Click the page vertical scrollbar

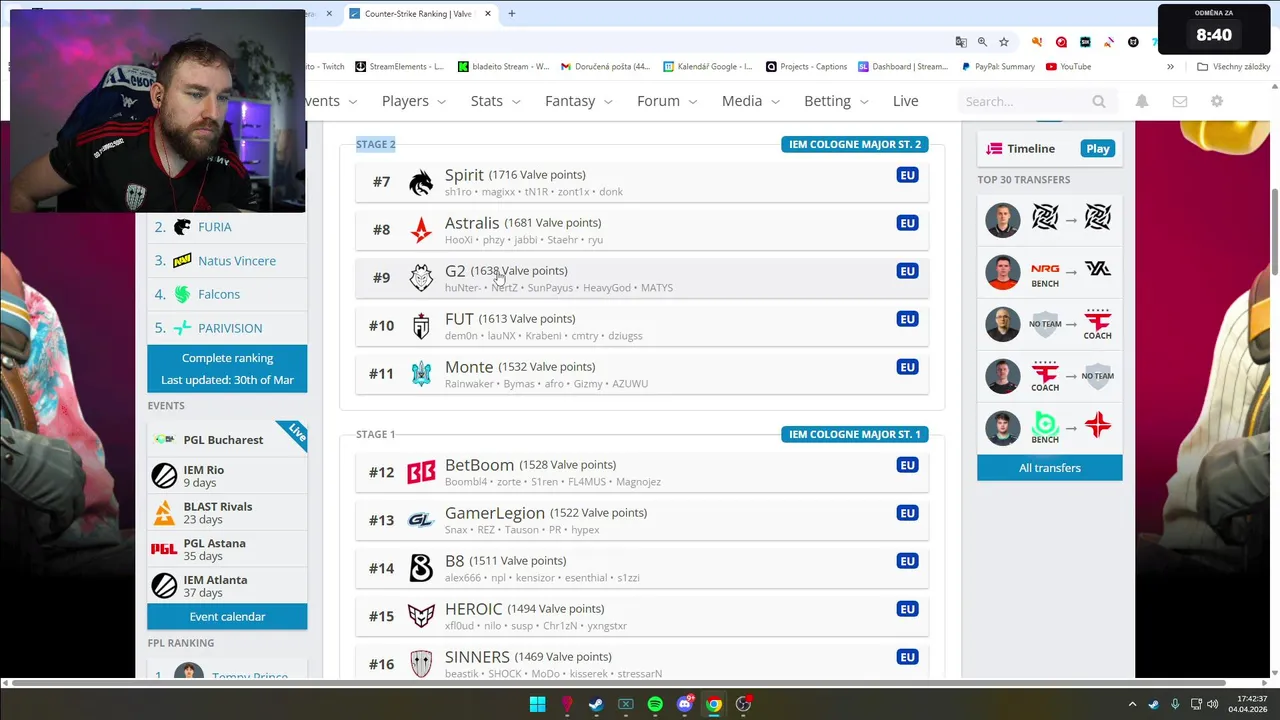tap(1274, 230)
